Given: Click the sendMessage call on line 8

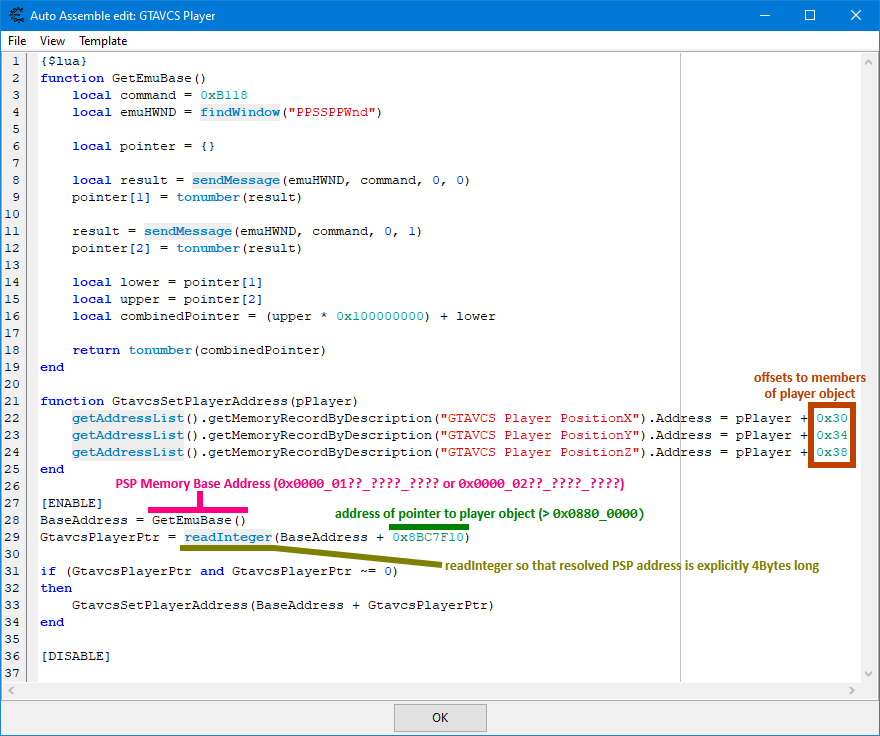Looking at the screenshot, I should [236, 179].
